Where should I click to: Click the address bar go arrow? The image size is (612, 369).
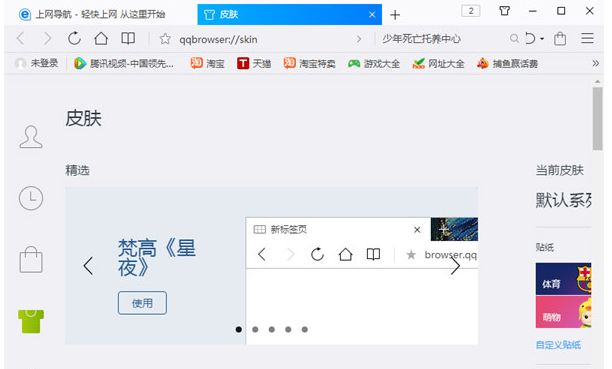click(359, 39)
